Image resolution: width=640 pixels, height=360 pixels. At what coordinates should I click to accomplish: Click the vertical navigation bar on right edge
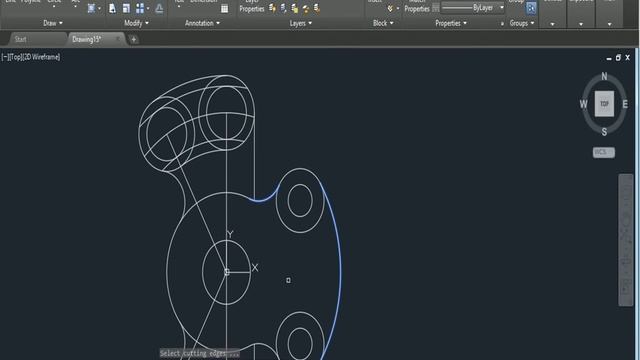(626, 240)
